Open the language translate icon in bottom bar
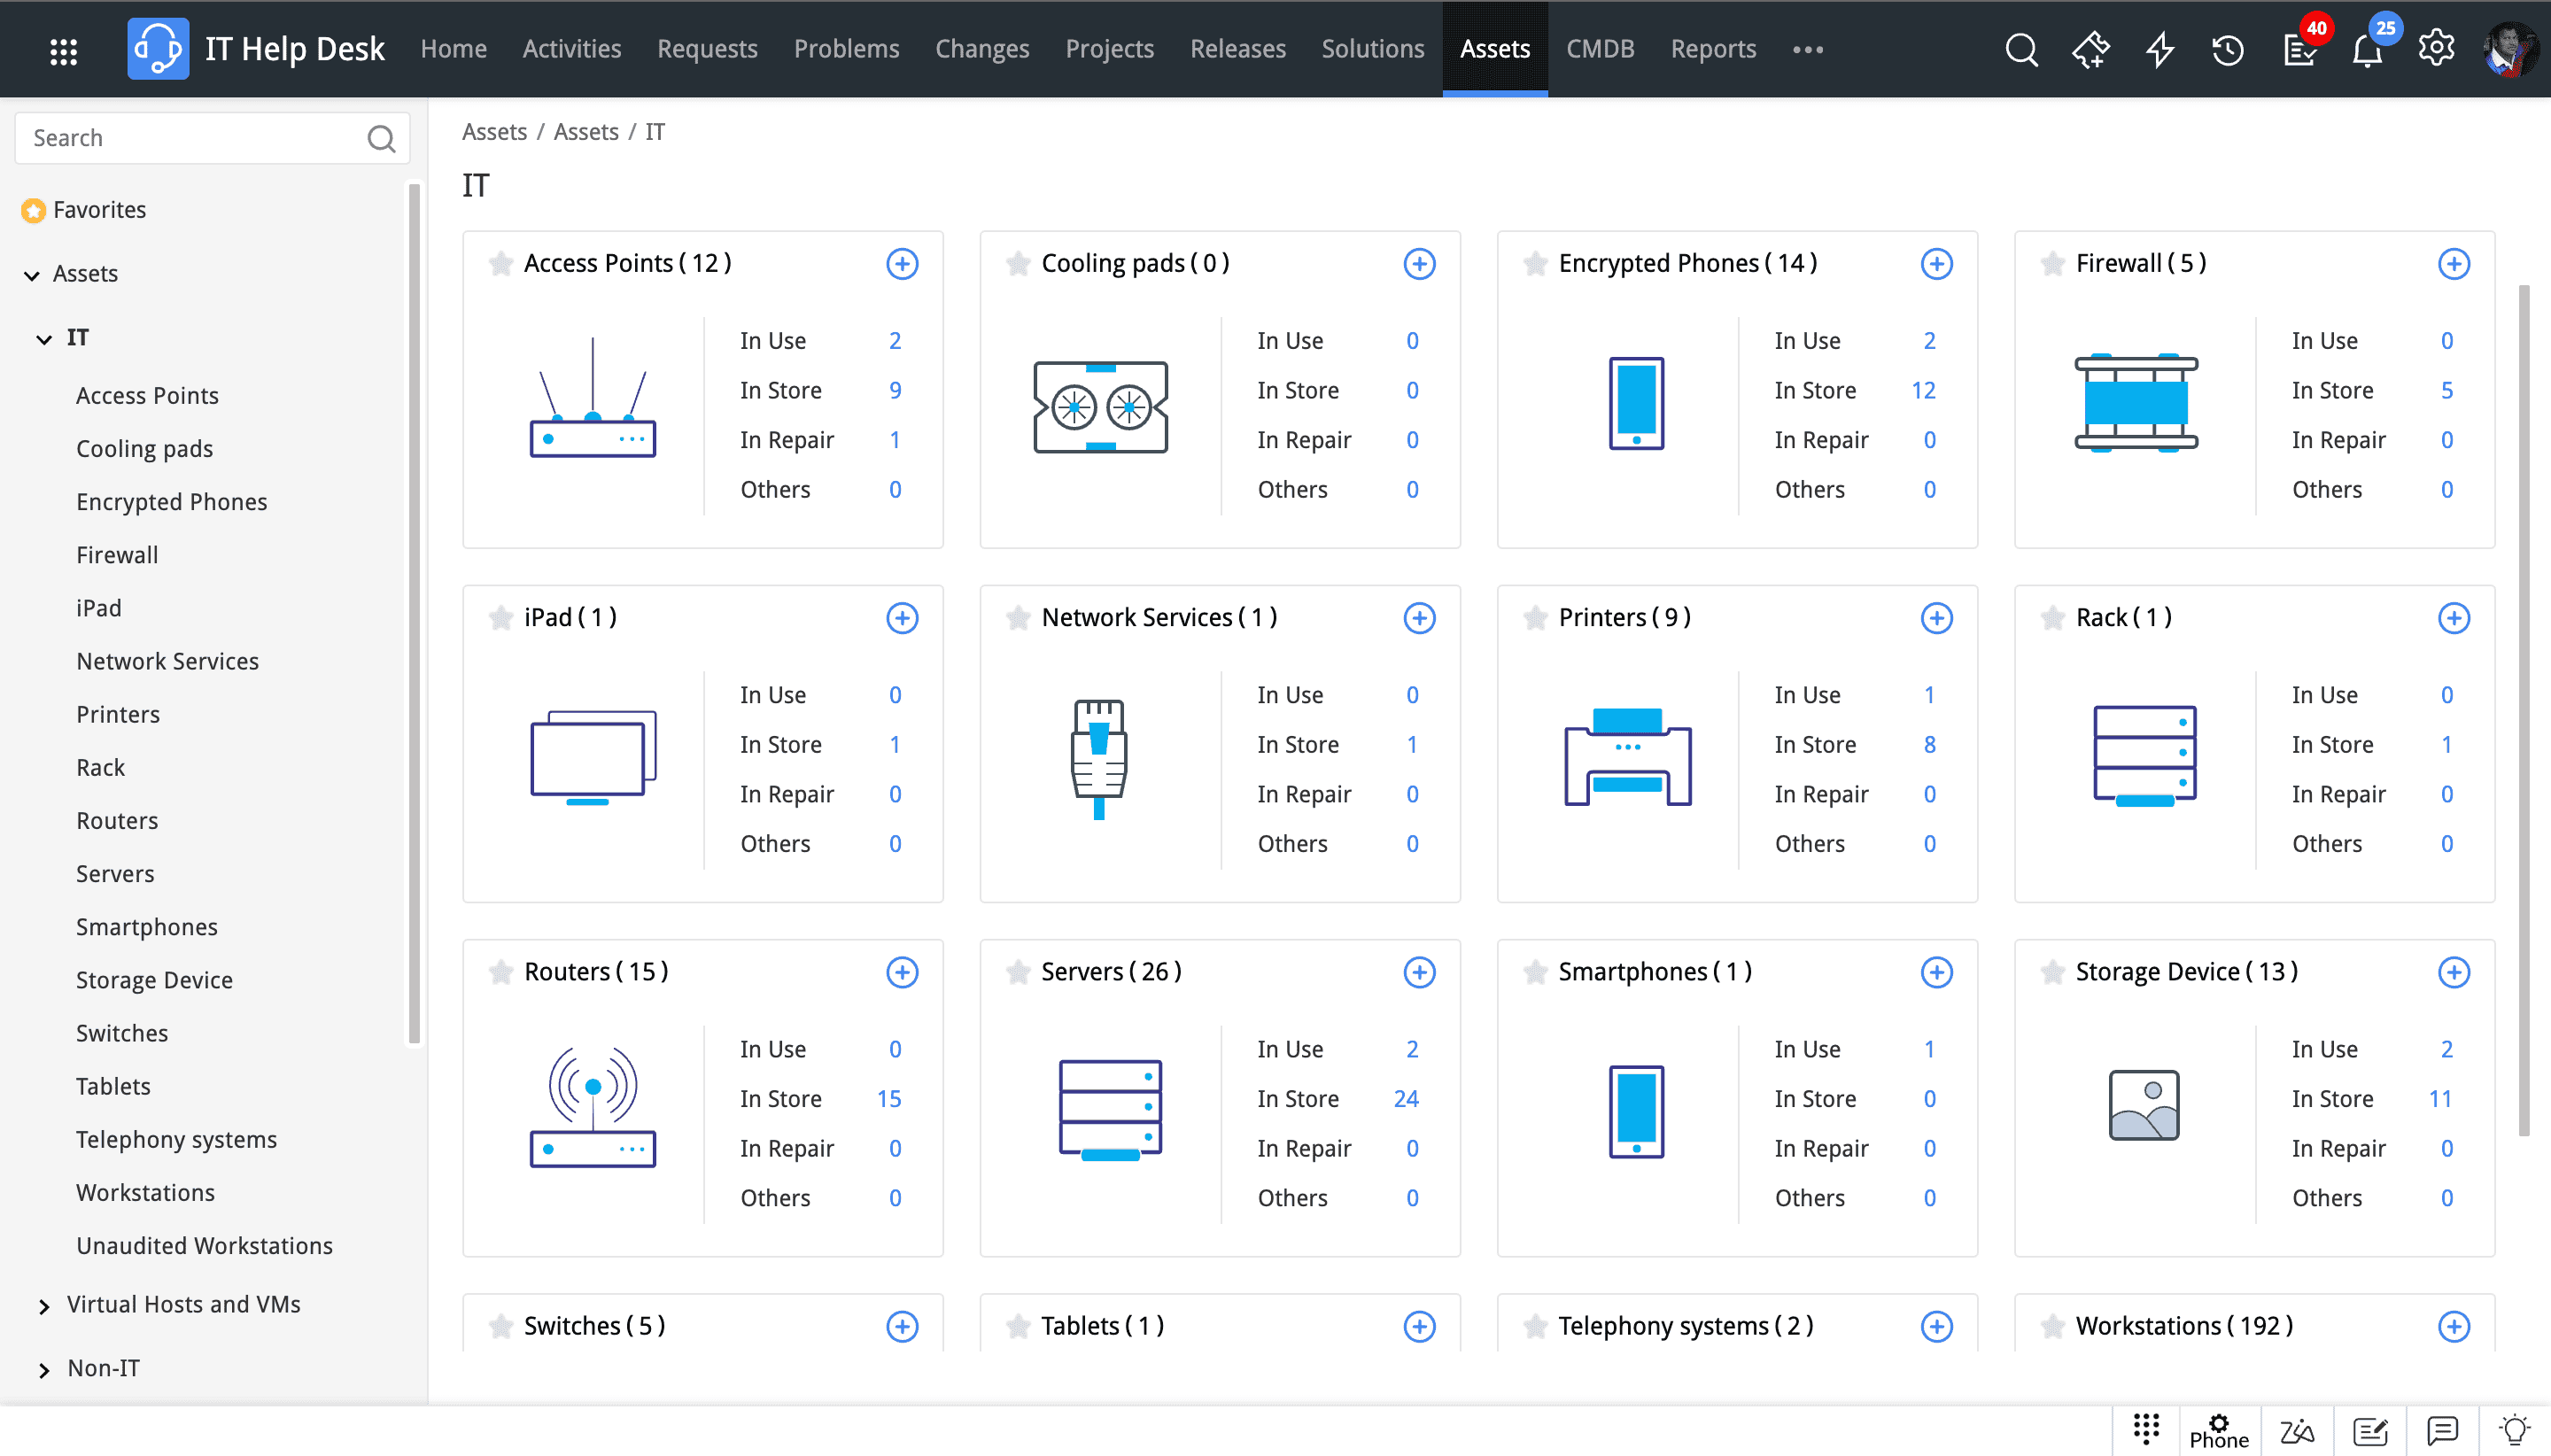The height and width of the screenshot is (1456, 2551). point(2297,1431)
